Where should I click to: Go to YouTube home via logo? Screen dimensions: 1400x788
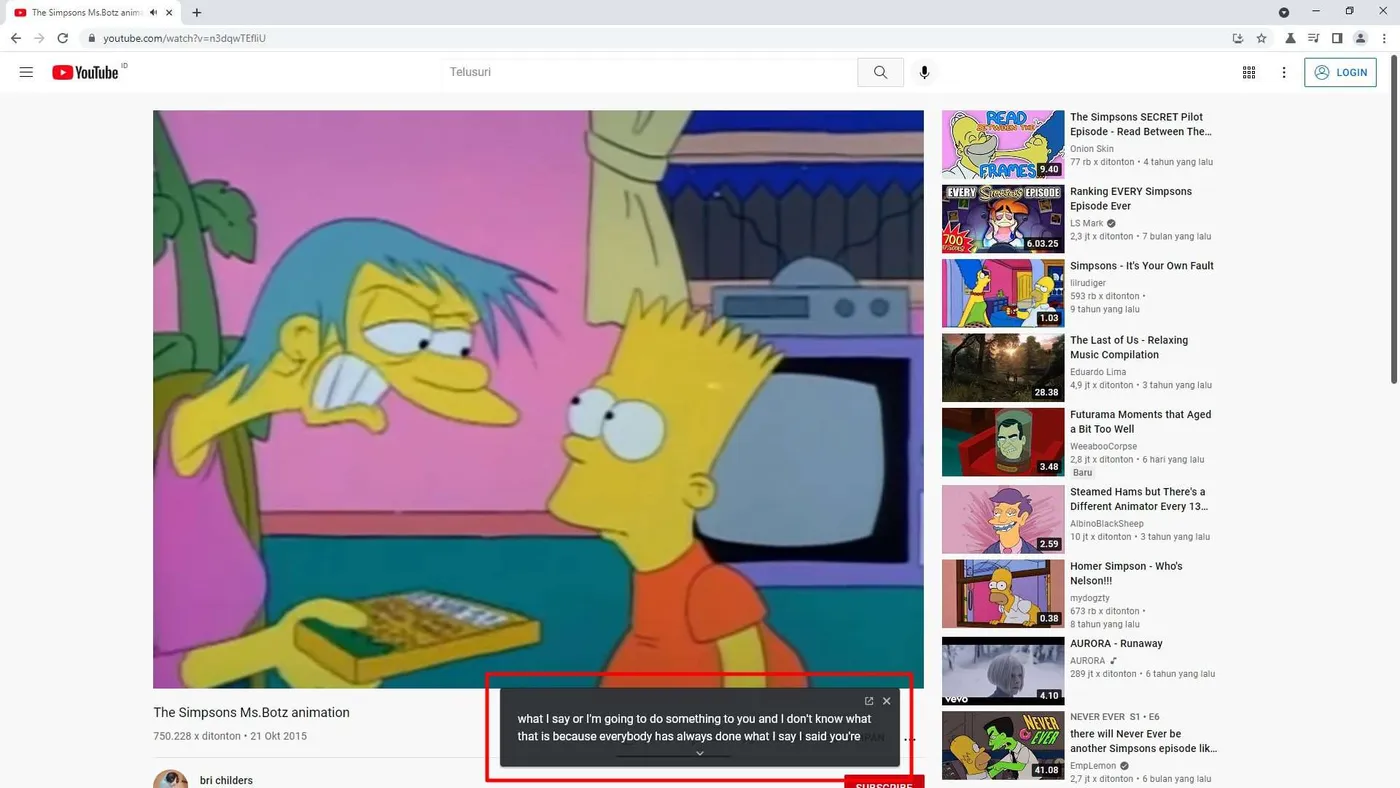click(85, 72)
